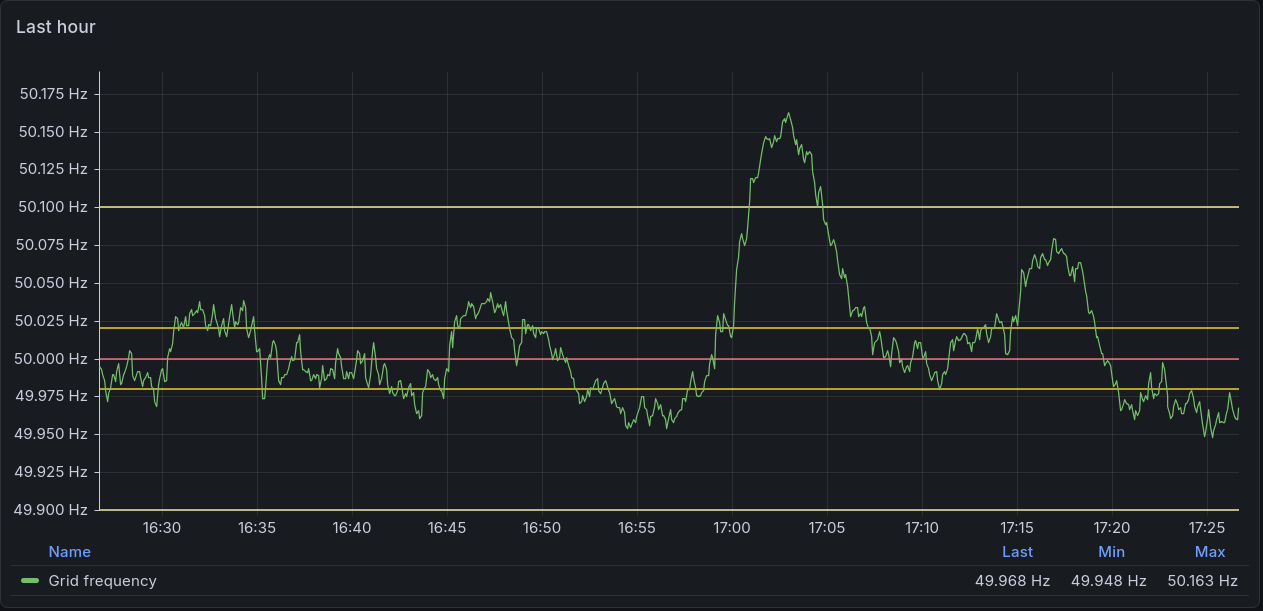Click the 50.000 Hz y-axis label

(53, 359)
